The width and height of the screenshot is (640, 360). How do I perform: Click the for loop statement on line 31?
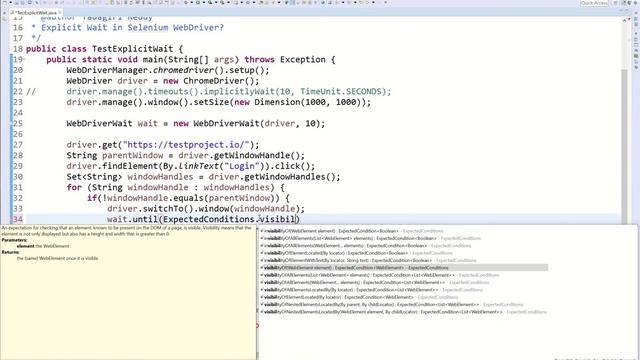pos(176,187)
